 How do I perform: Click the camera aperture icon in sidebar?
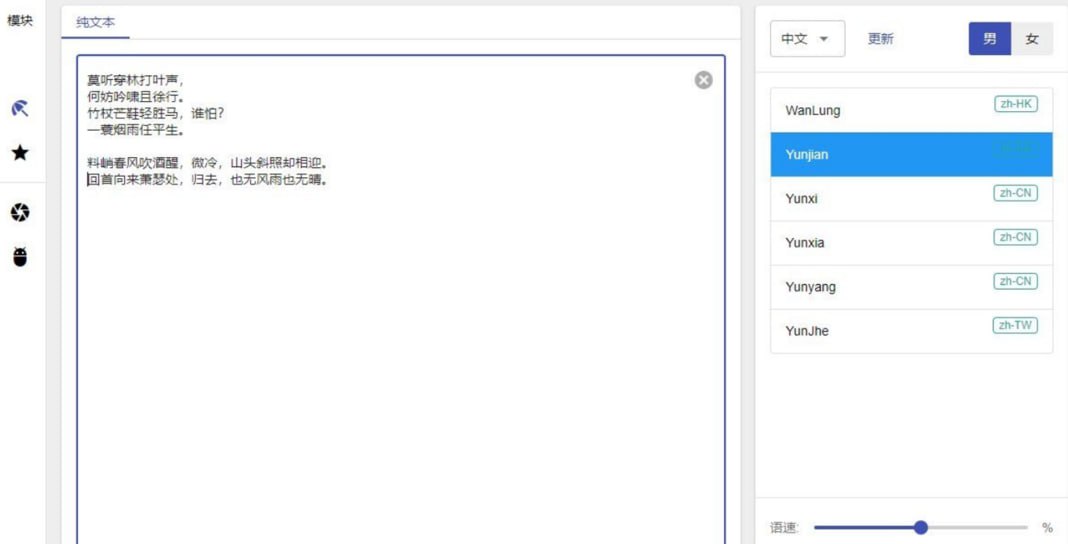coord(20,212)
